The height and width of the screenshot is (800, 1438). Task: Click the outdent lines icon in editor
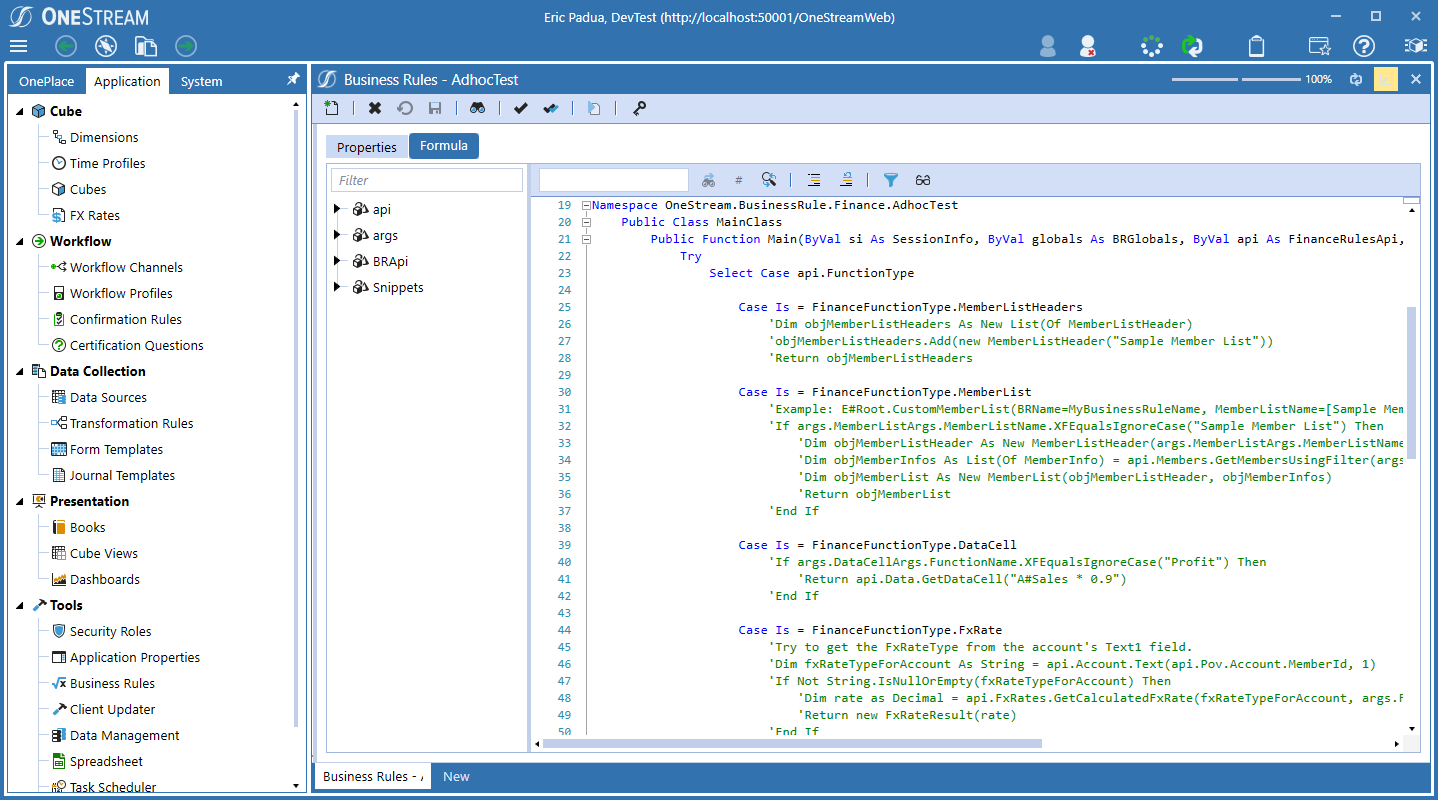coord(846,180)
